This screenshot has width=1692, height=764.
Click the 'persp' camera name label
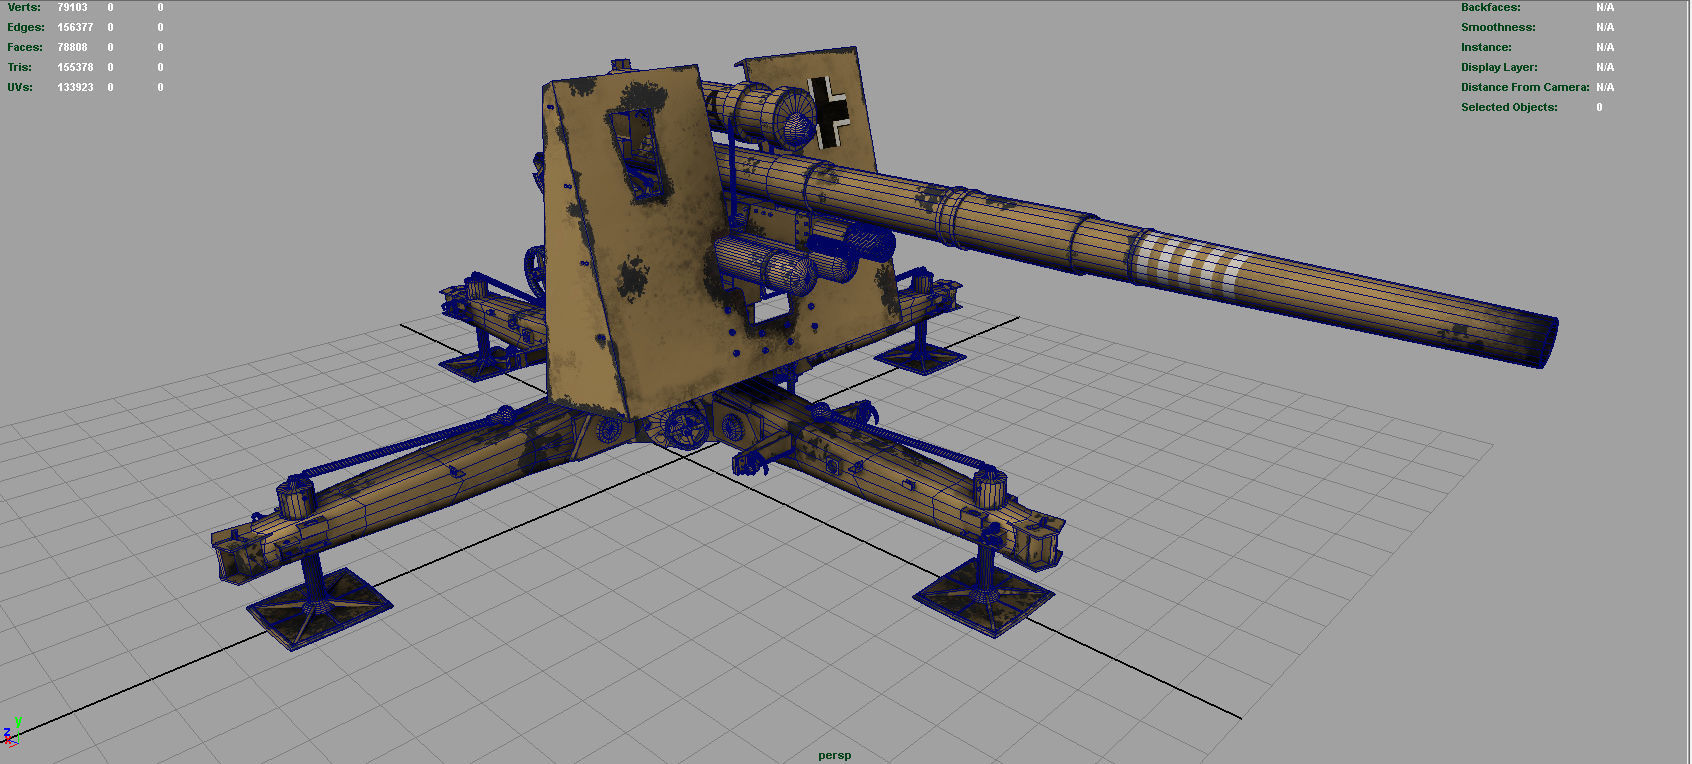pyautogui.click(x=834, y=755)
